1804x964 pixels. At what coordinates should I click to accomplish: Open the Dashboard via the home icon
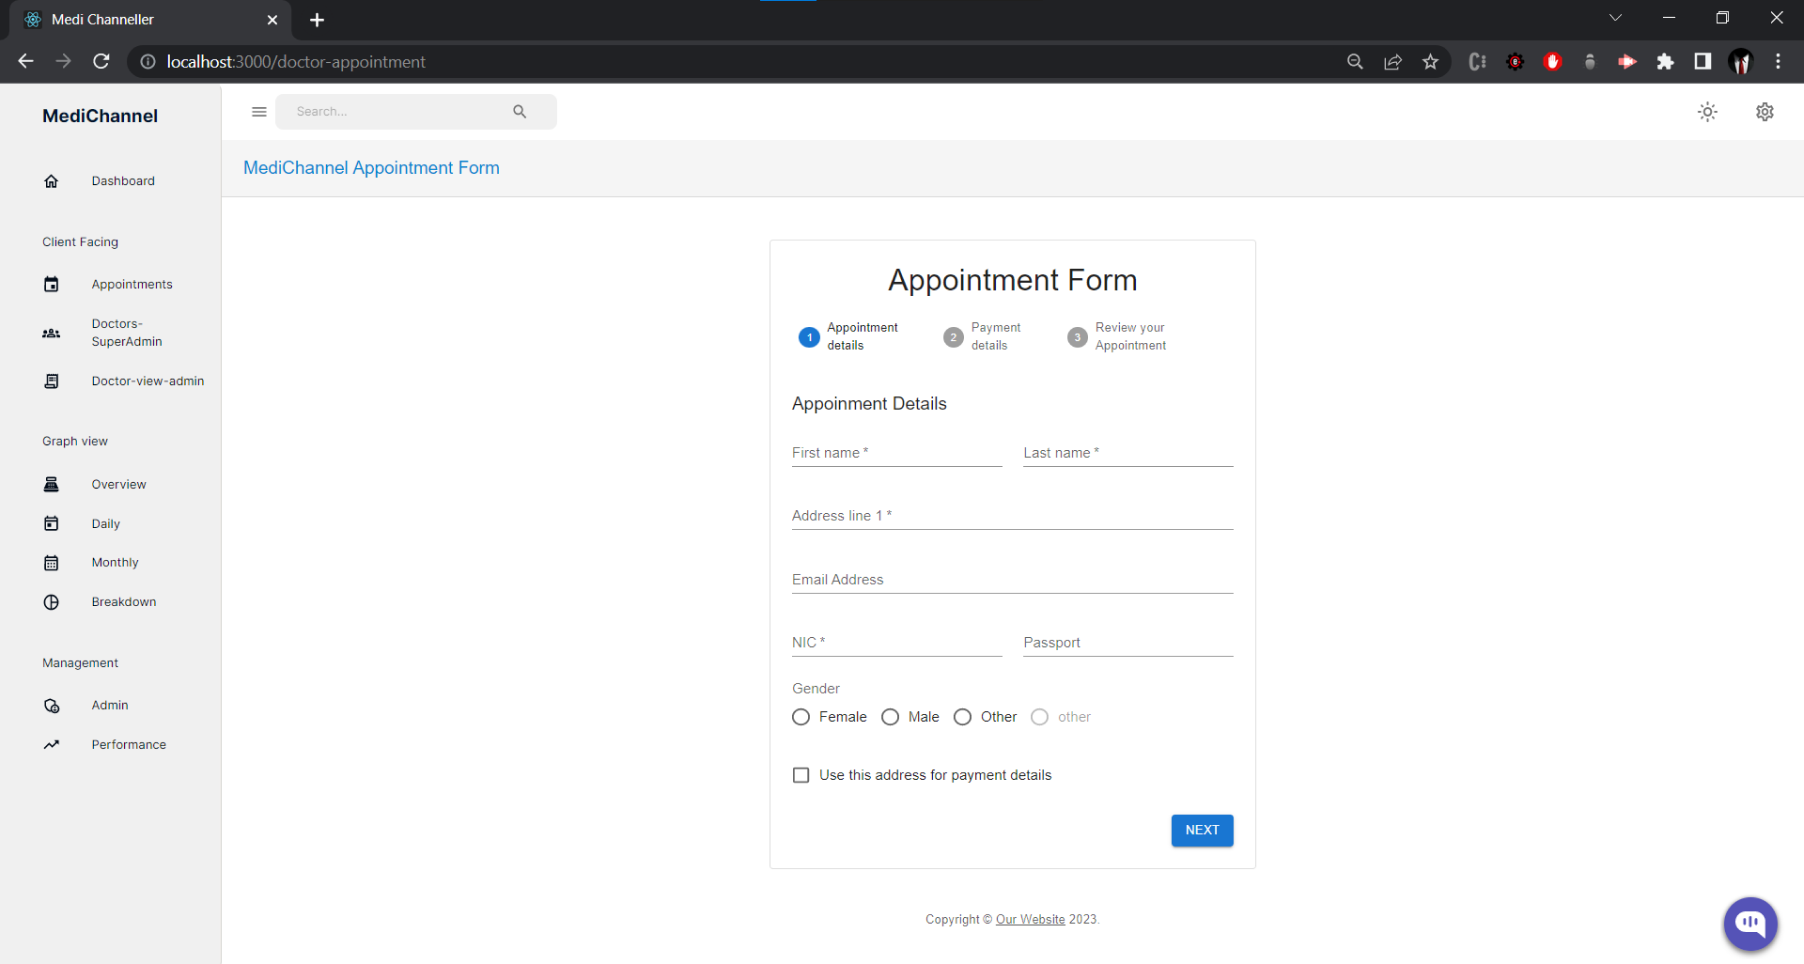(x=51, y=181)
